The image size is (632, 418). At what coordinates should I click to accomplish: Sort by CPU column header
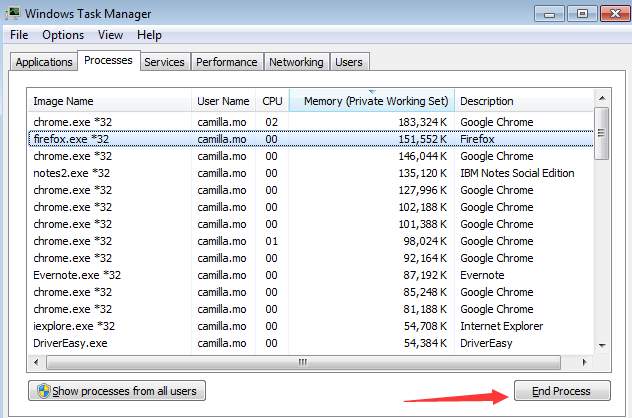[x=272, y=101]
